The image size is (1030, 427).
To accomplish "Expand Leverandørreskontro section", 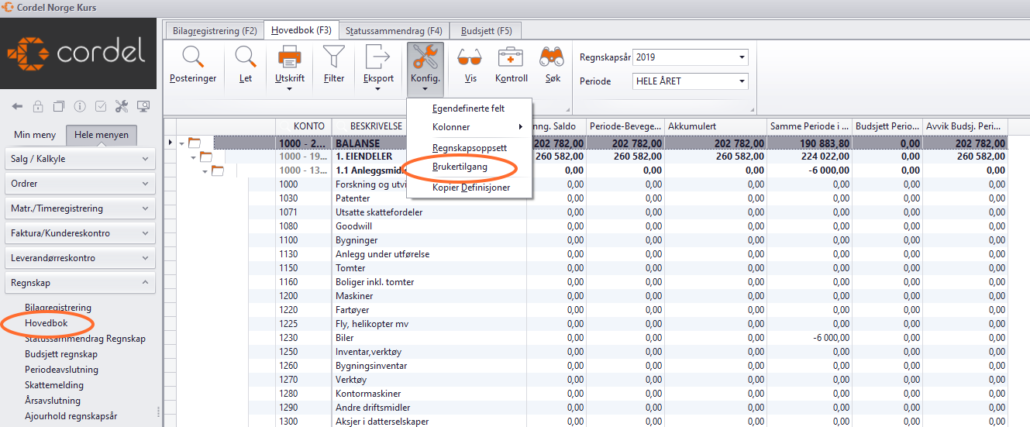I will click(80, 258).
